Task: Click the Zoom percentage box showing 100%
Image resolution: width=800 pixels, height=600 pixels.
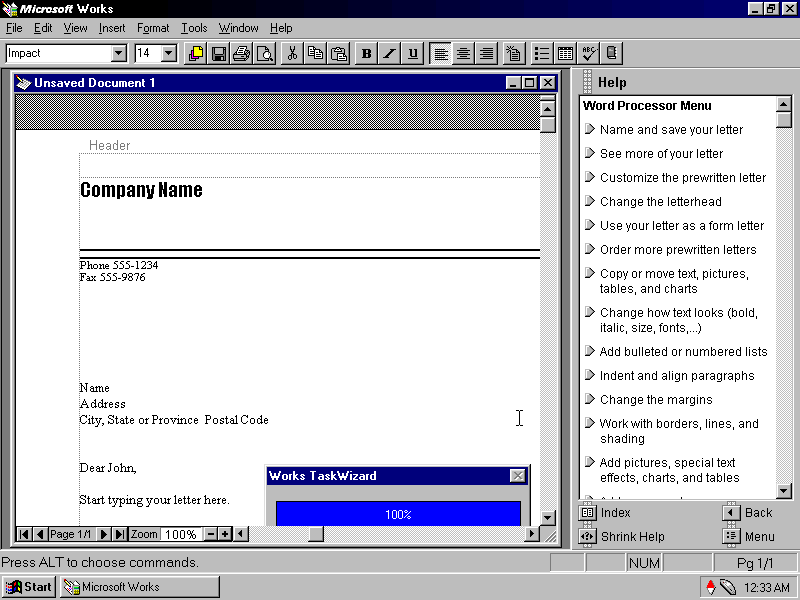Action: point(181,535)
